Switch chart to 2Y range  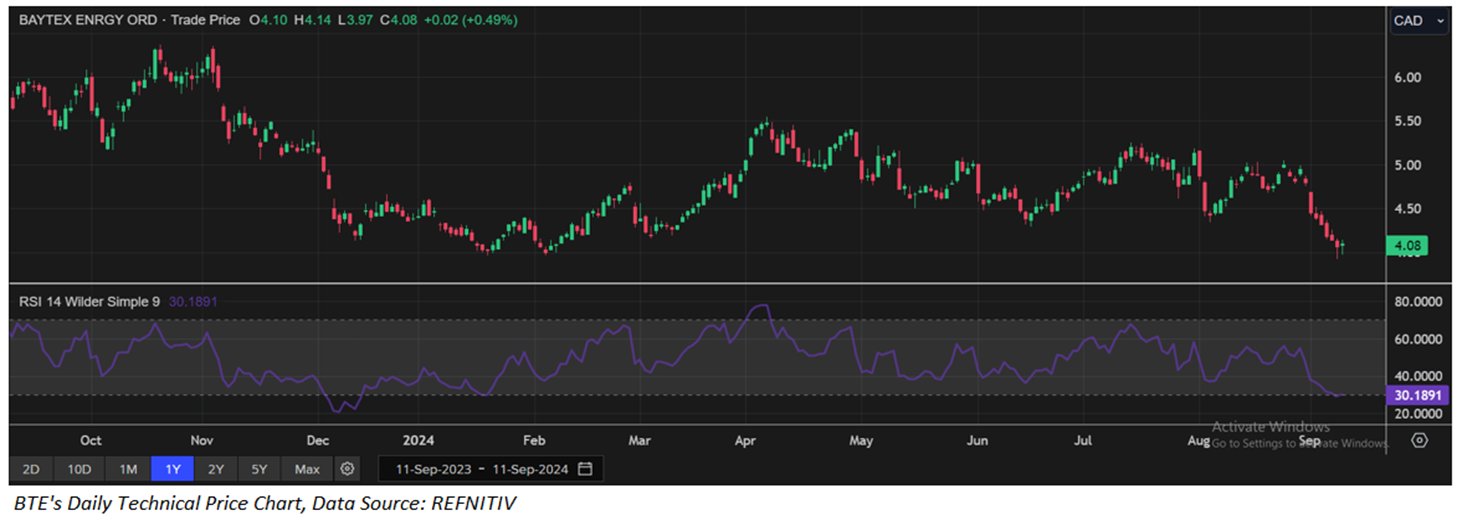click(x=216, y=469)
